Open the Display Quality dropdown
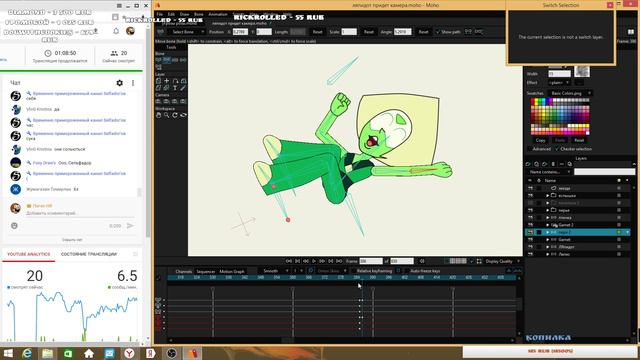This screenshot has width=640, height=360. pos(502,261)
